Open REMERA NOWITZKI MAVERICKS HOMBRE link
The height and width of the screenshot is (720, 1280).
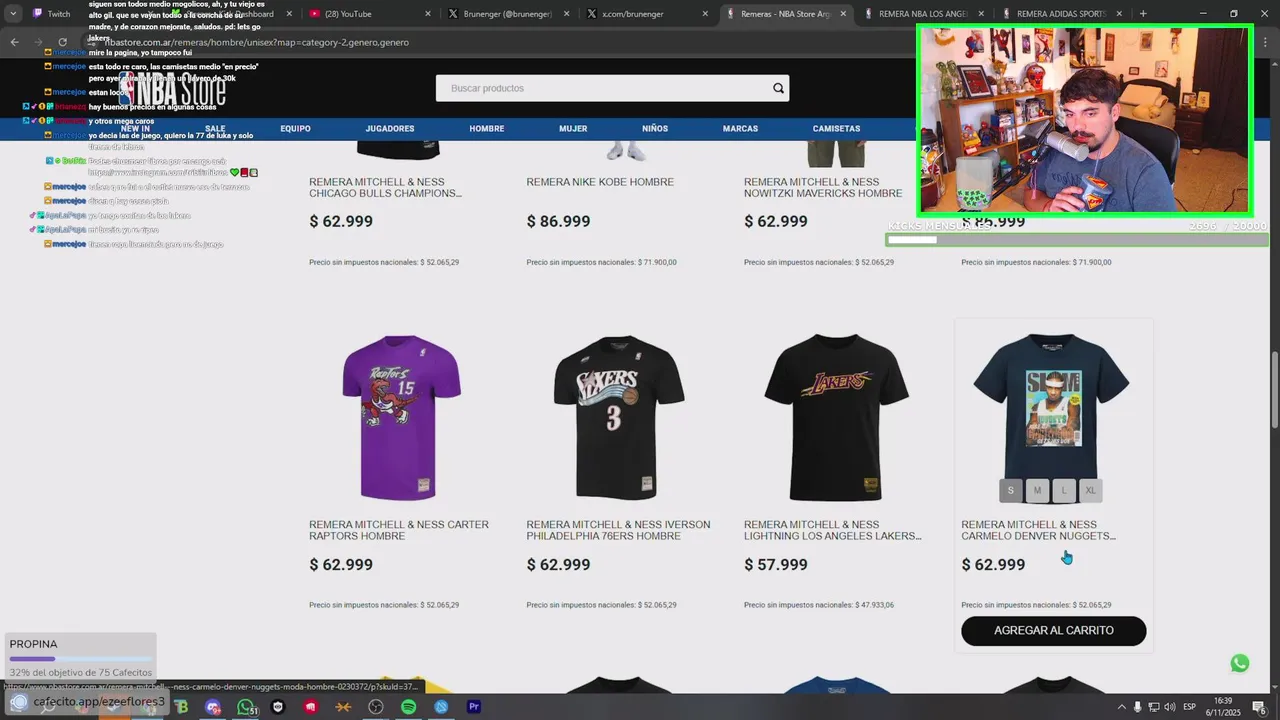[x=823, y=187]
